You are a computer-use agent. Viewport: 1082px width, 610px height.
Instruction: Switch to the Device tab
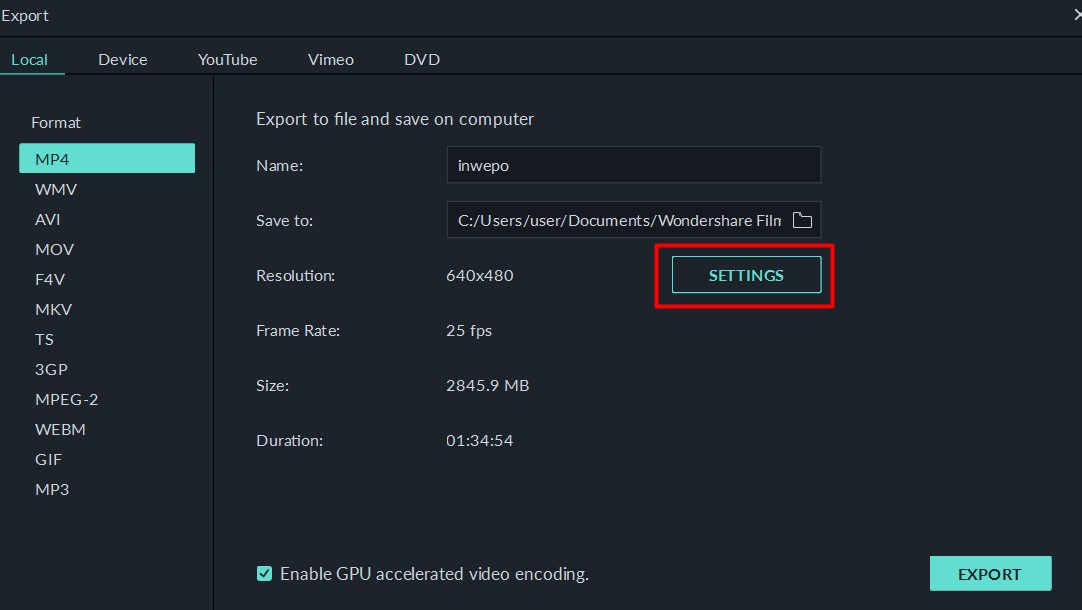(123, 59)
